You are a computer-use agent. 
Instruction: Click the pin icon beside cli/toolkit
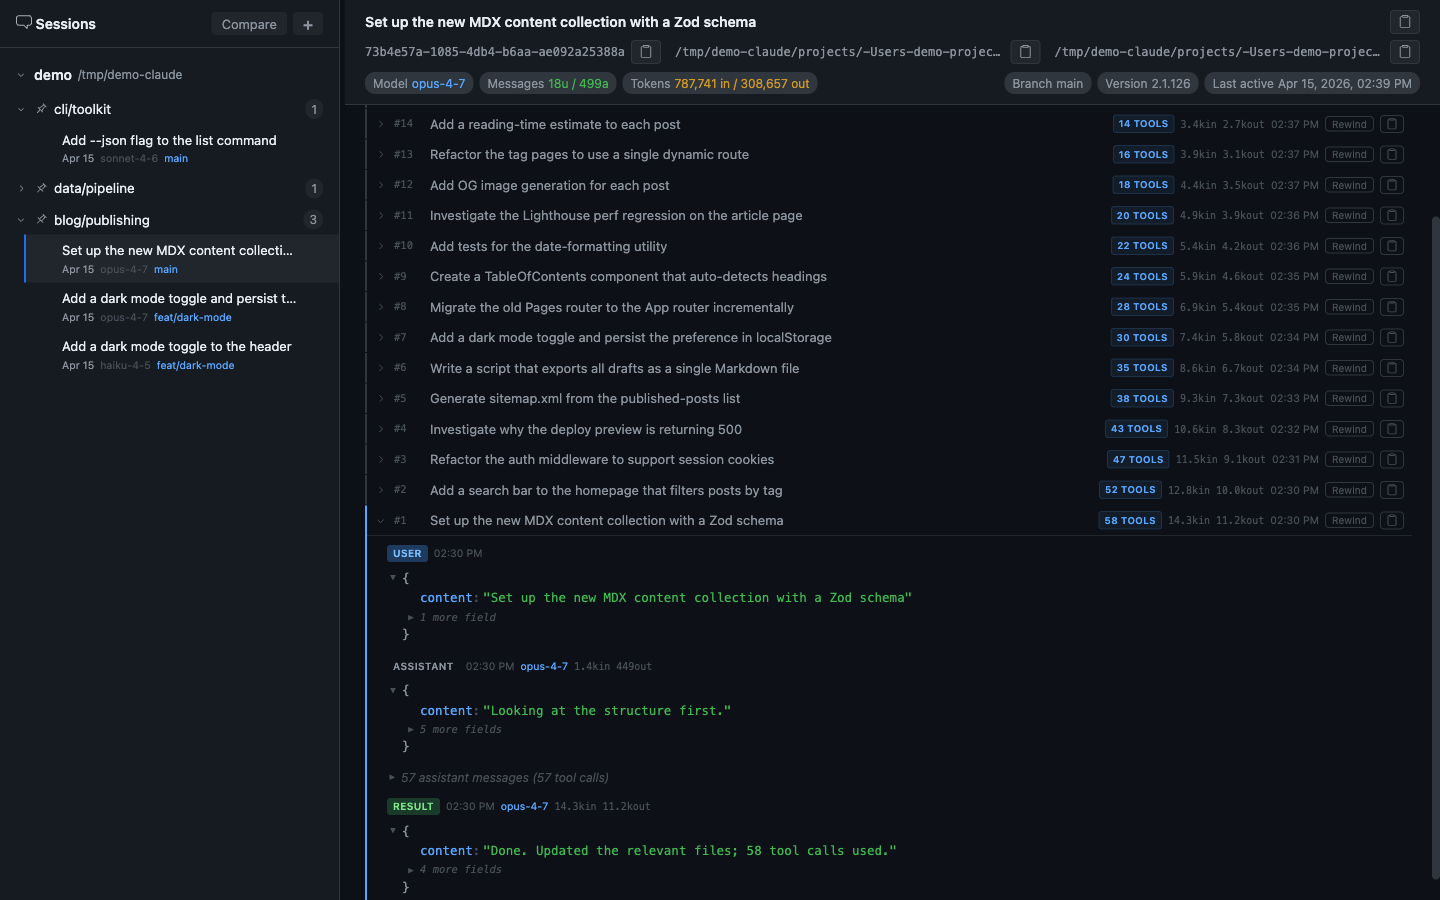click(41, 109)
